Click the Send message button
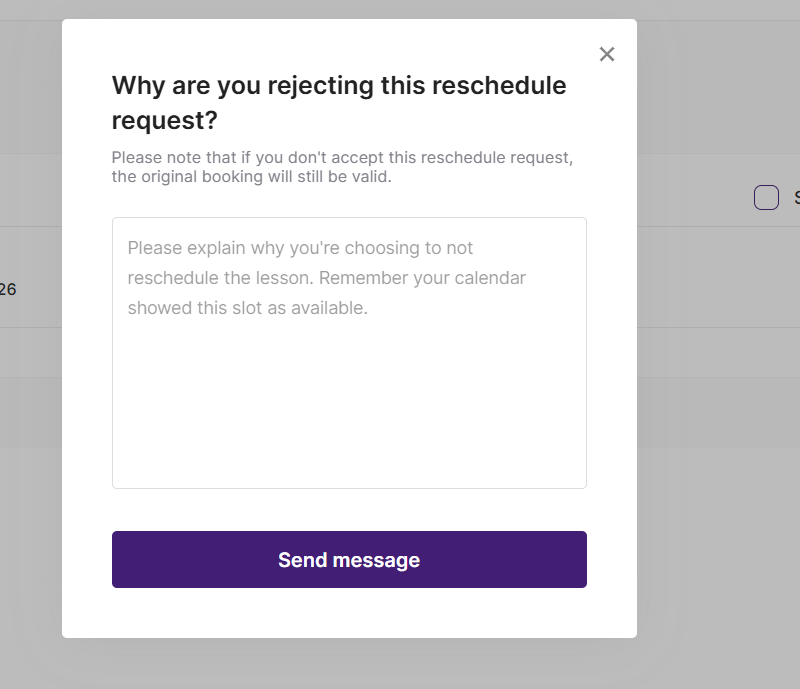The width and height of the screenshot is (800, 689). coord(349,560)
